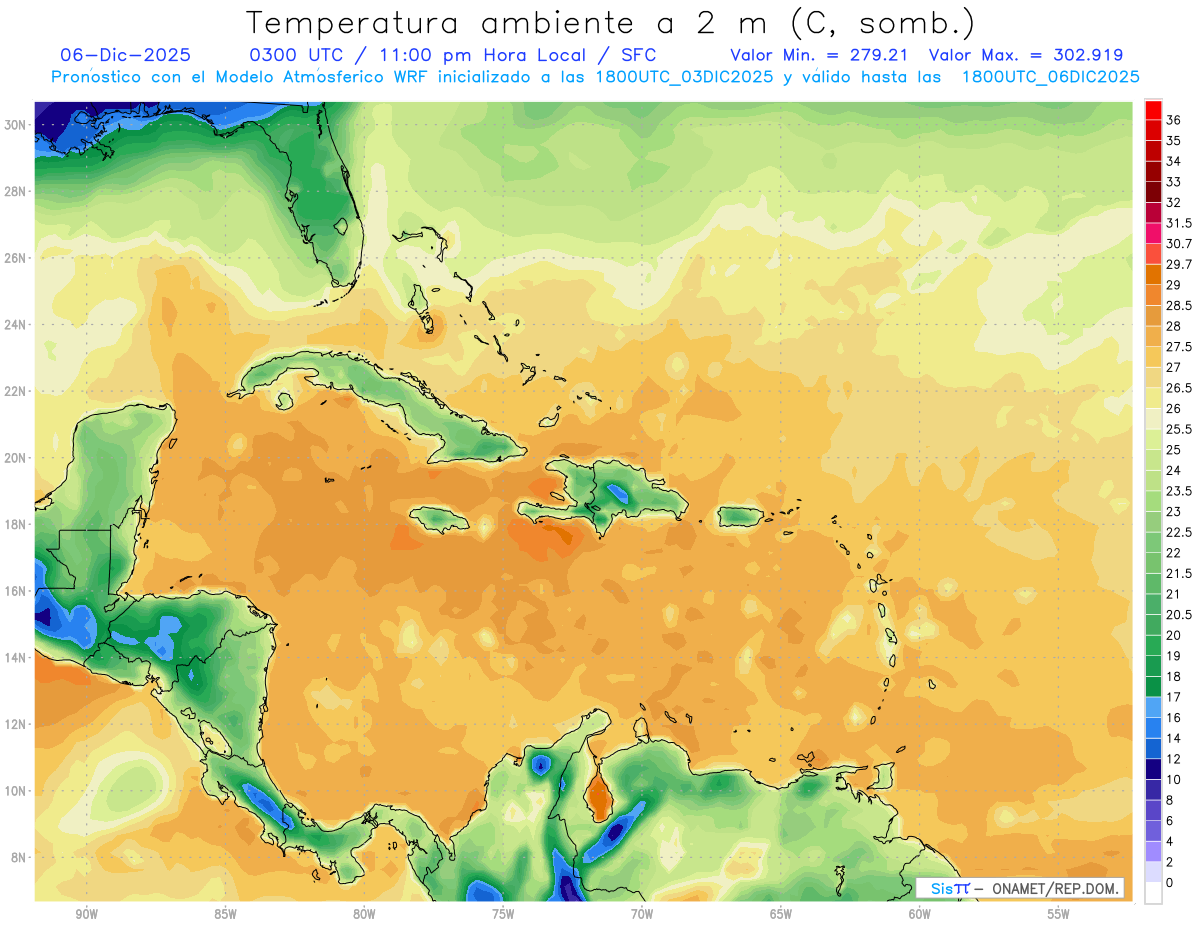Click the '24N' latitude label
This screenshot has width=1200, height=927.
click(x=17, y=324)
